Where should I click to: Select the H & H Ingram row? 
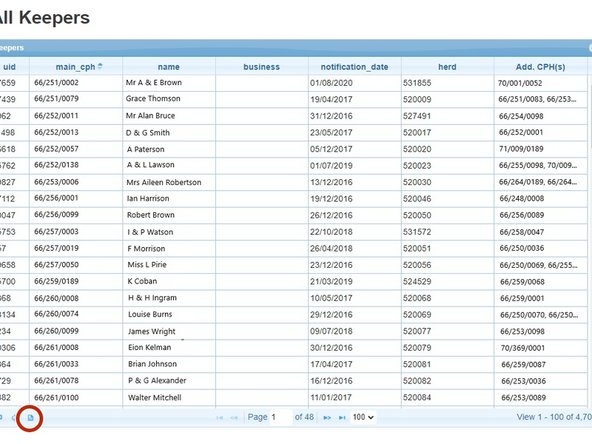tap(293, 298)
